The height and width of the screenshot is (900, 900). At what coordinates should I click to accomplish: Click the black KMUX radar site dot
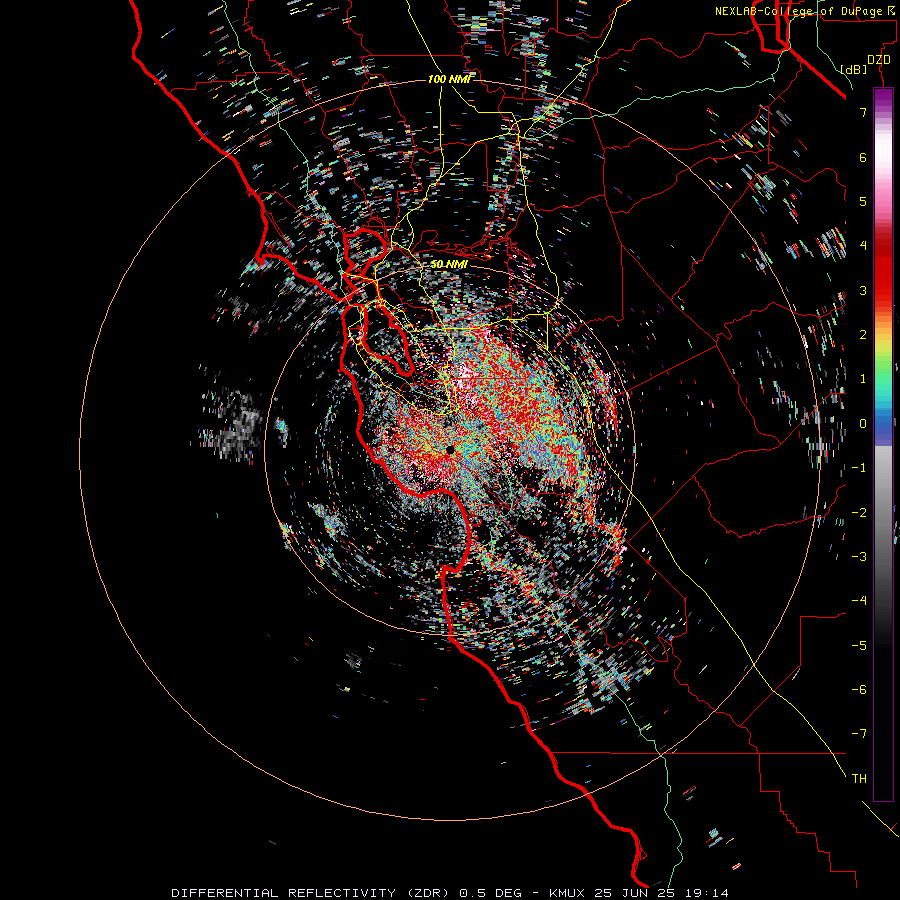click(450, 450)
